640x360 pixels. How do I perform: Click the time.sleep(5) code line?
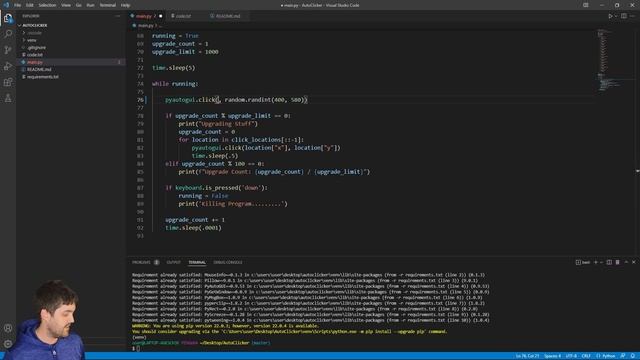pyautogui.click(x=173, y=68)
